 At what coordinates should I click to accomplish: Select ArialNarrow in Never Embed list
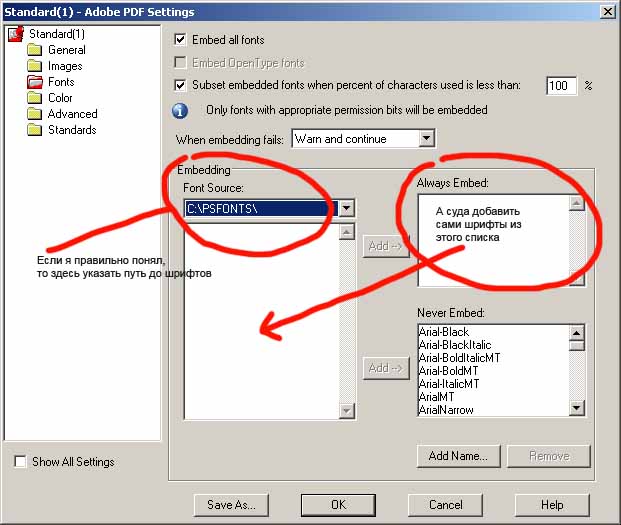(446, 410)
